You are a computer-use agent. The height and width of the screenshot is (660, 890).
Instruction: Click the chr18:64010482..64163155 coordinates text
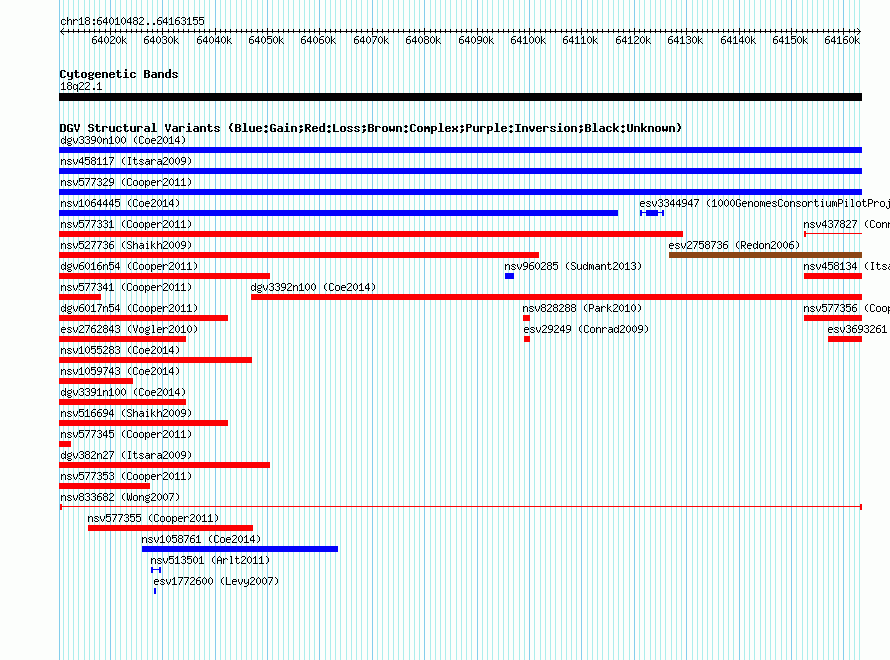(x=132, y=21)
